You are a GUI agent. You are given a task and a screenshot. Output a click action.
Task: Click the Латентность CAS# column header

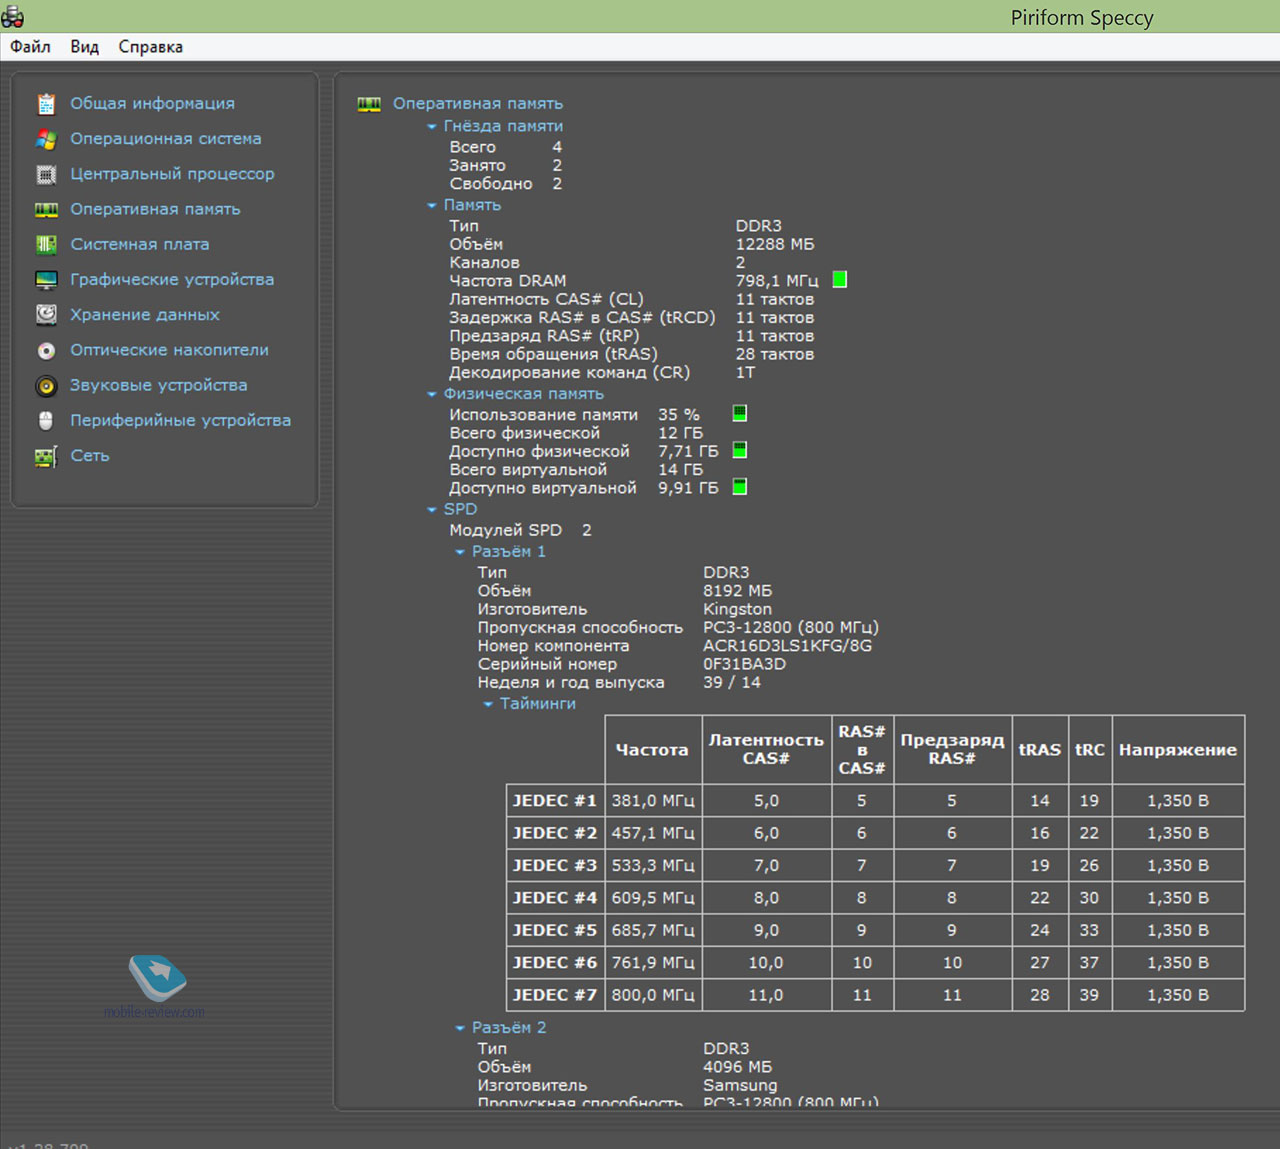[766, 750]
